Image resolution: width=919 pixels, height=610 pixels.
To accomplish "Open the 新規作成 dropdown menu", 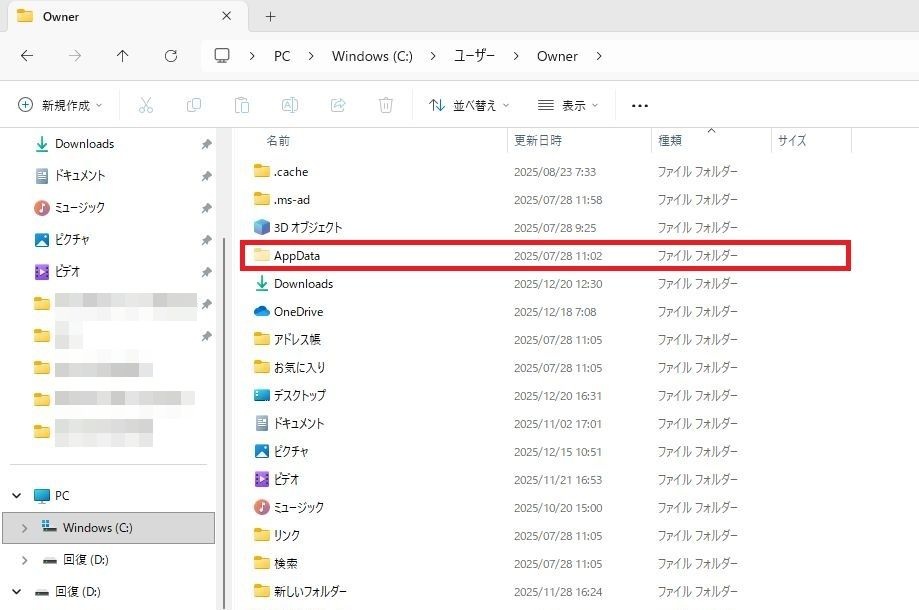I will [62, 105].
